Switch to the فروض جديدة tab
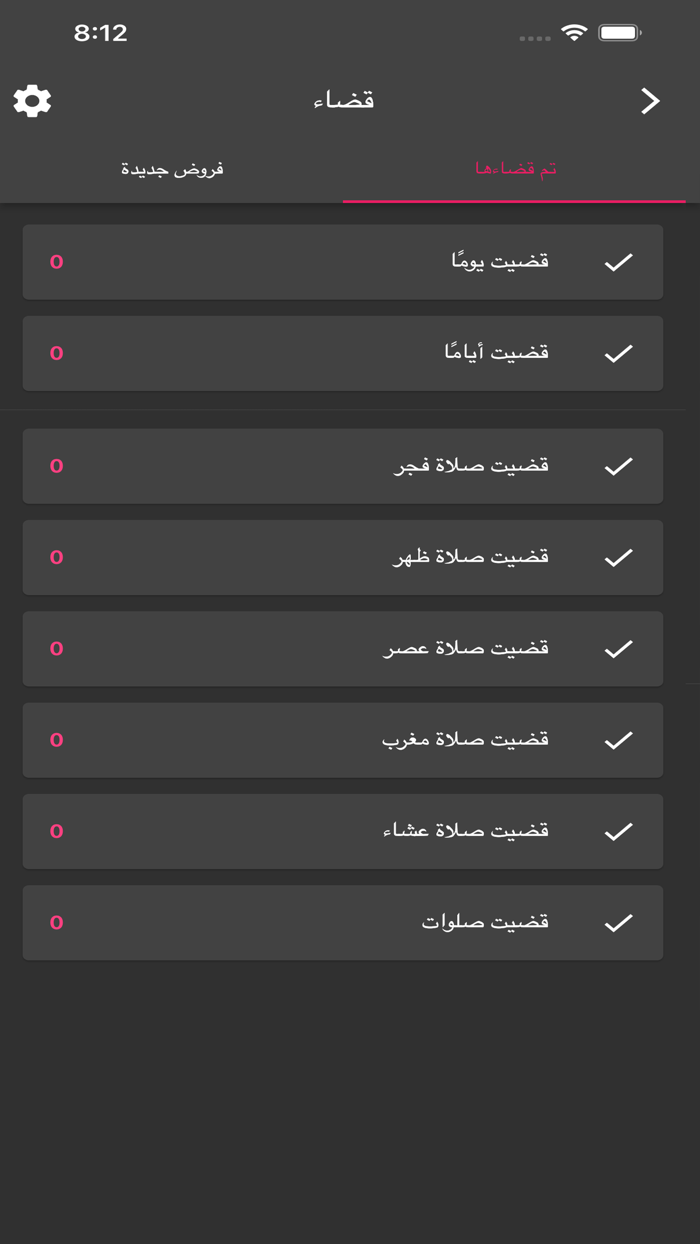700x1244 pixels. click(x=172, y=169)
